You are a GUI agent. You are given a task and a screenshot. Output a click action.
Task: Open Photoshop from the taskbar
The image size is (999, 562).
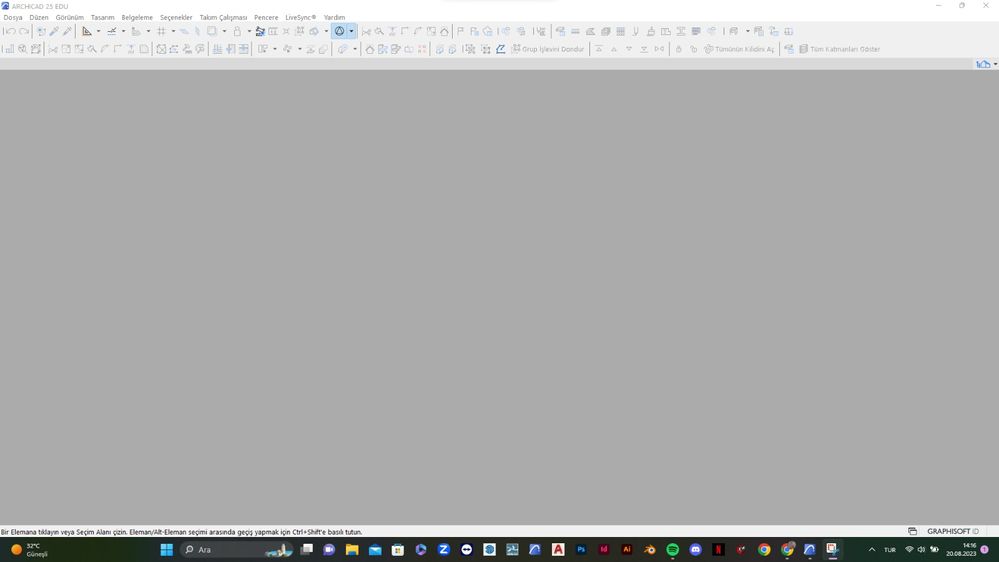[x=581, y=549]
